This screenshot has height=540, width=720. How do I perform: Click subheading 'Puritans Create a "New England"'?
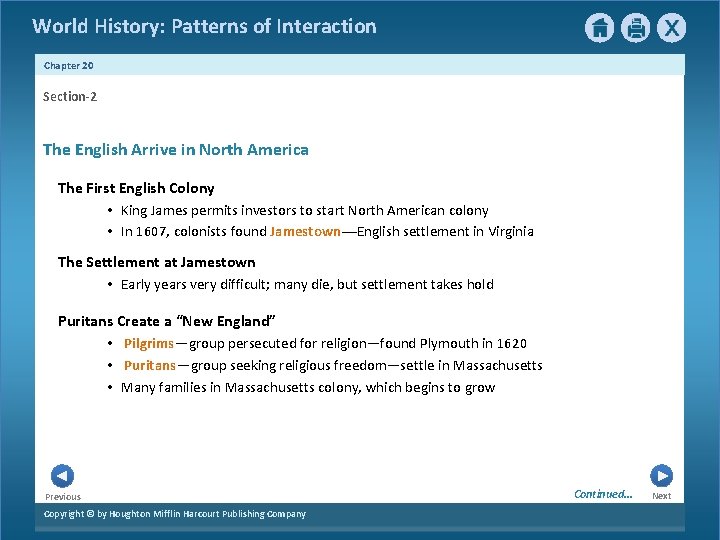[x=167, y=321]
